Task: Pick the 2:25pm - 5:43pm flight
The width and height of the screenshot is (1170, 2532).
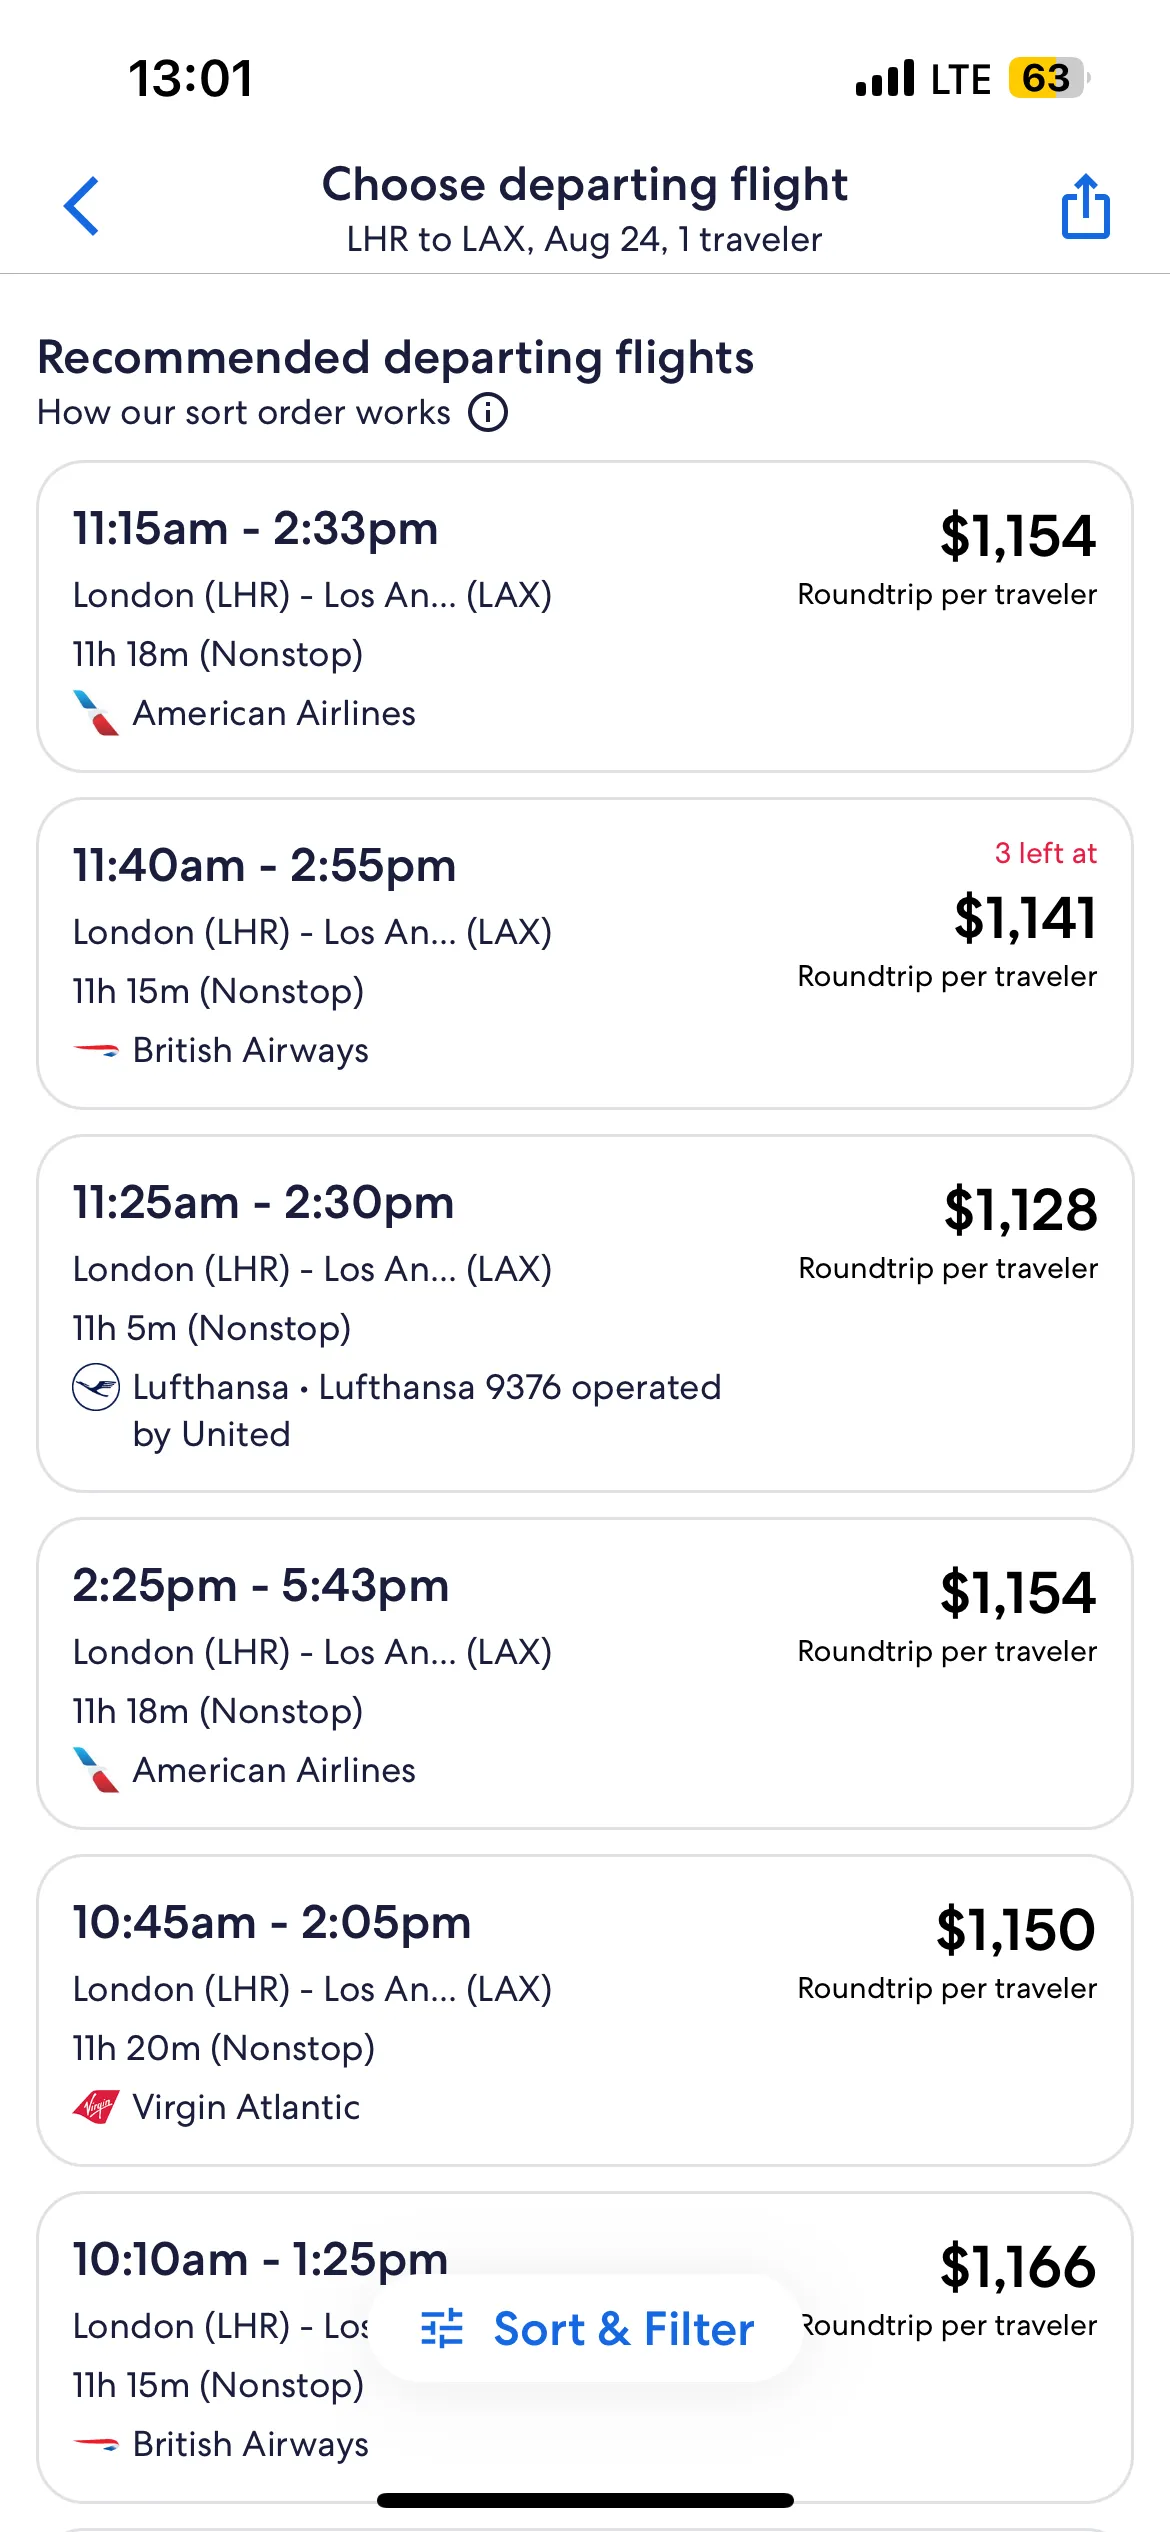Action: tap(261, 1586)
